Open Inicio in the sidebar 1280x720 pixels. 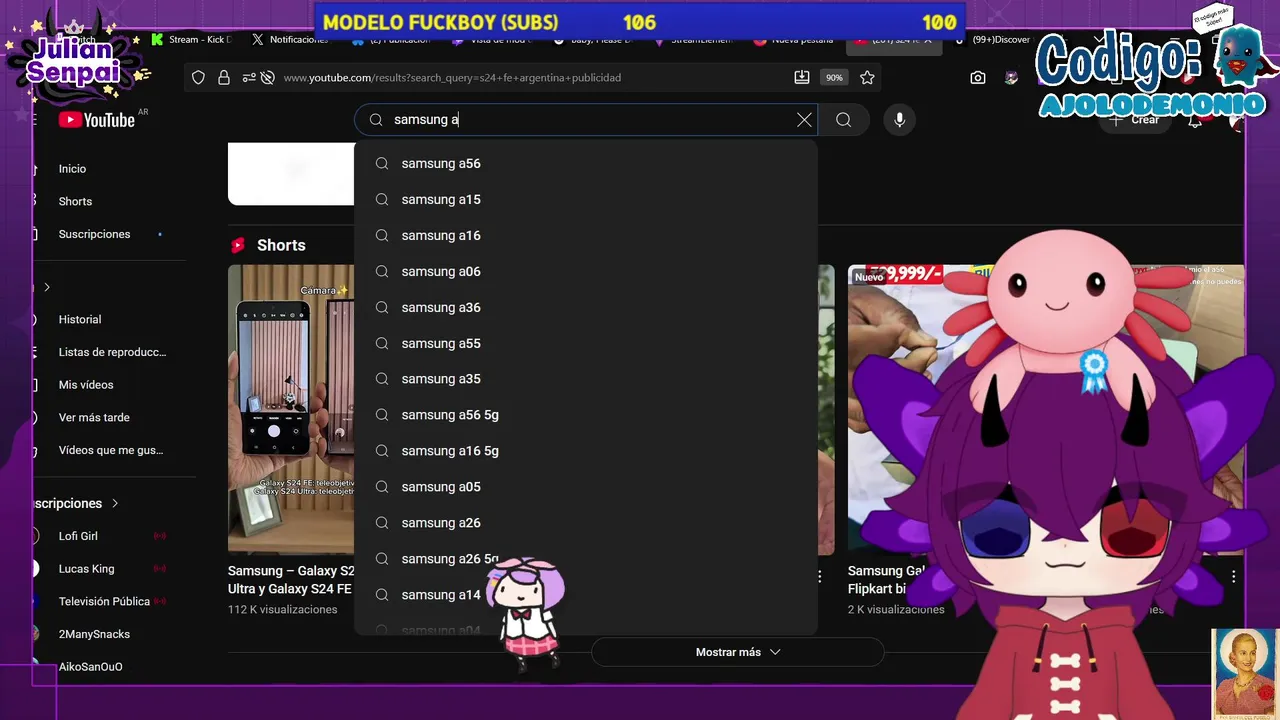click(x=72, y=169)
